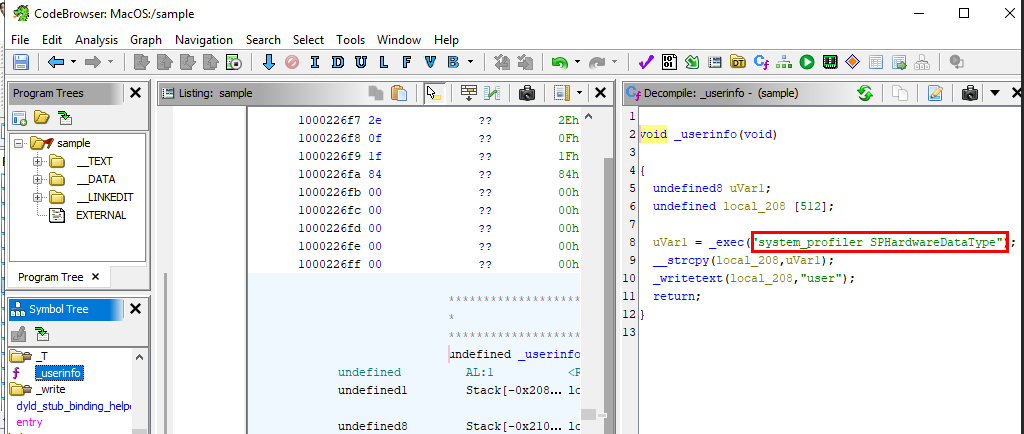Open the Window menu
This screenshot has width=1024, height=434.
tap(399, 40)
